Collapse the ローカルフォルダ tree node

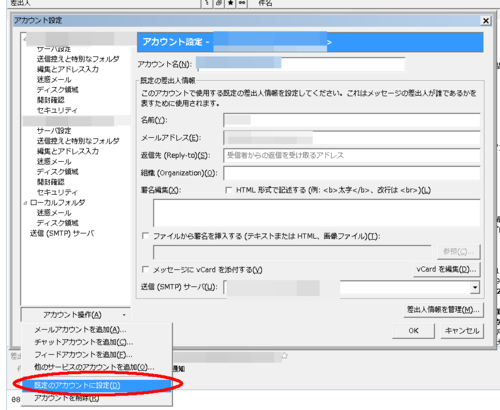pyautogui.click(x=25, y=203)
